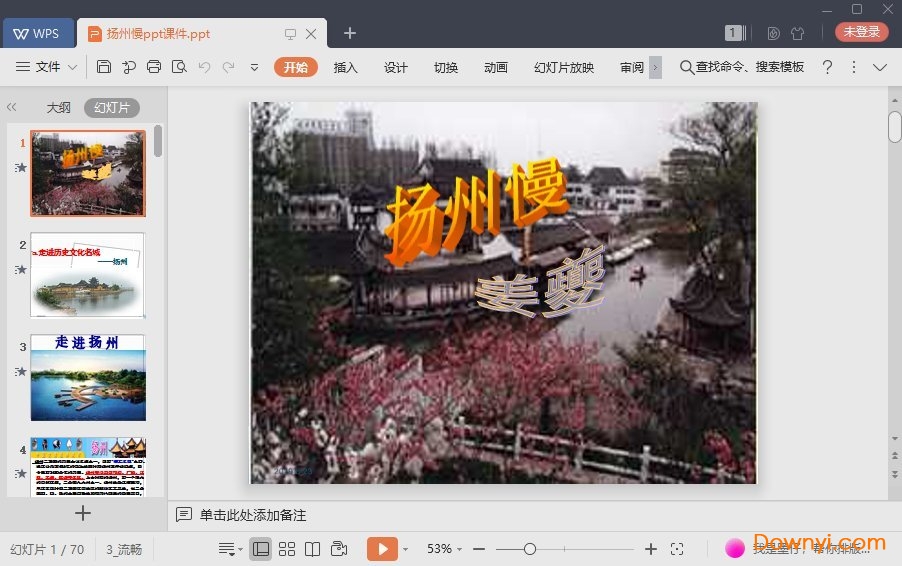Collapse the slide panel with double chevron
The image size is (902, 566).
coord(12,107)
